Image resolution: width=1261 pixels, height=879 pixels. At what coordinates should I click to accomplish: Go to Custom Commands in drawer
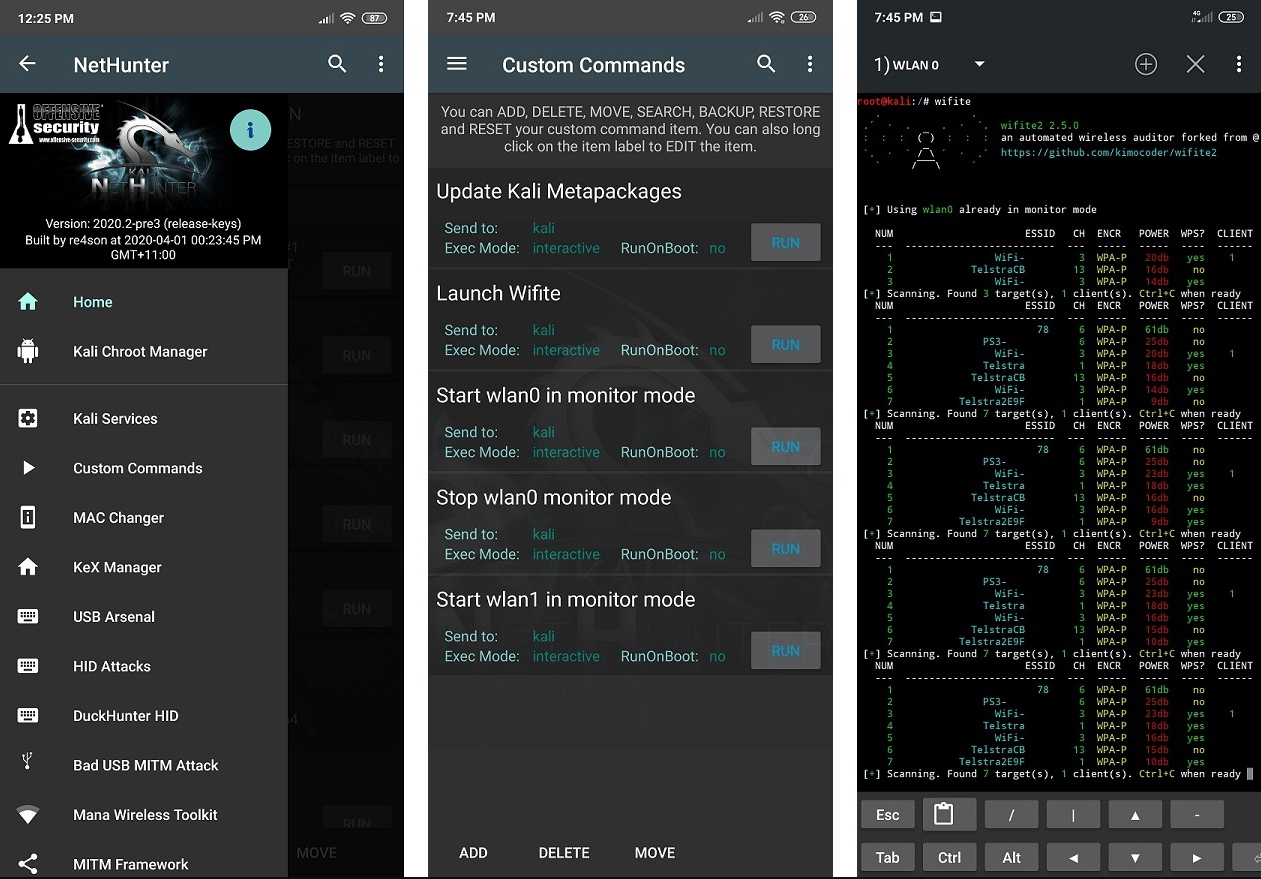[144, 468]
